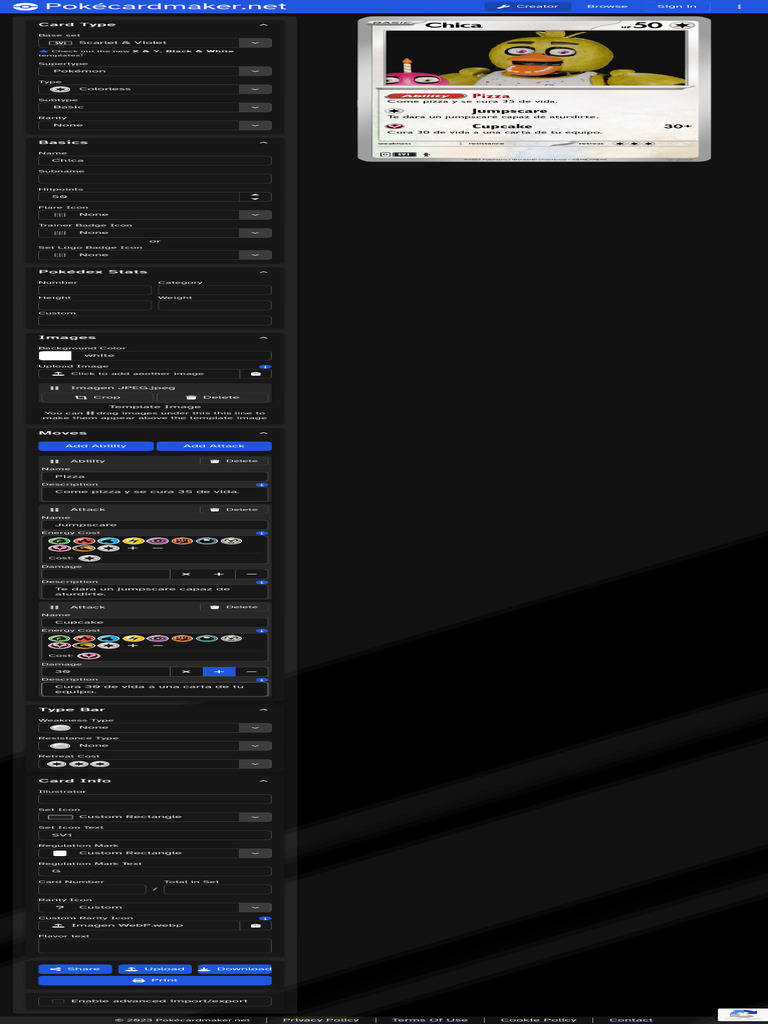Toggle the plus damage modifier for Jumpscare
The width and height of the screenshot is (768, 1024).
(219, 575)
